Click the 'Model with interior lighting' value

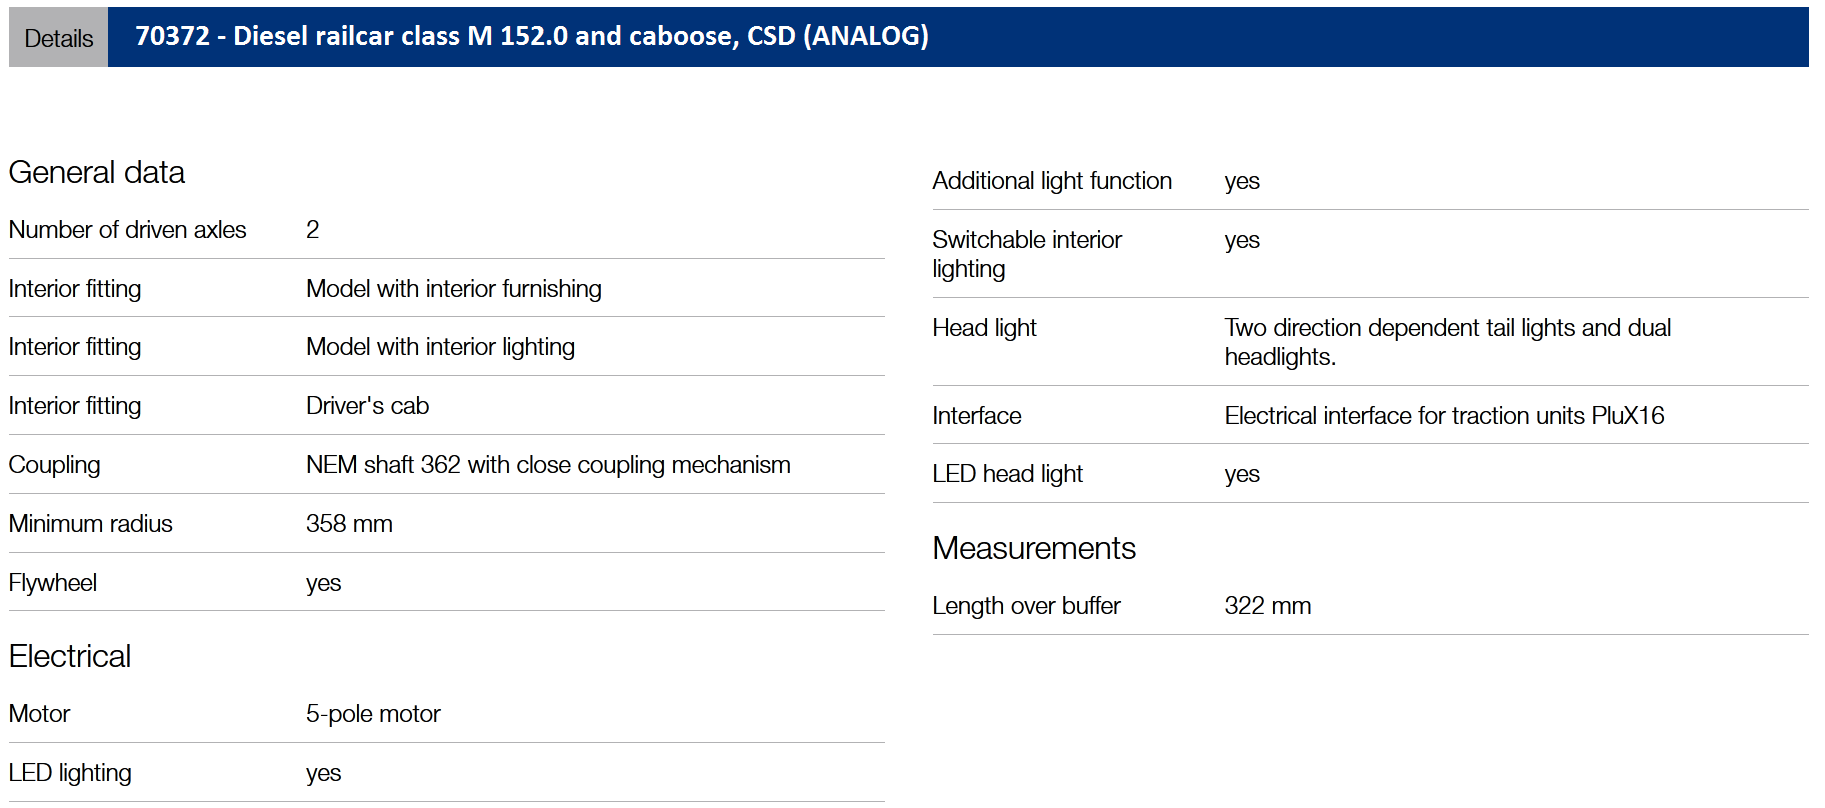pyautogui.click(x=440, y=347)
